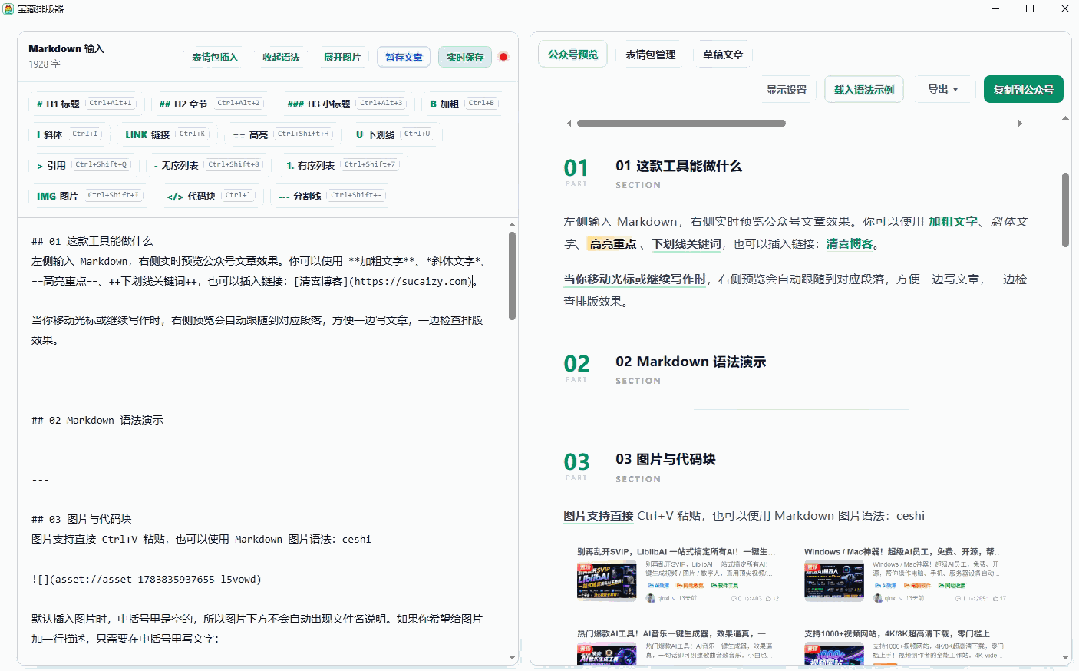Screen dimensions: 1079x671
Task: Insert an H2 章节 heading
Action: click(209, 103)
